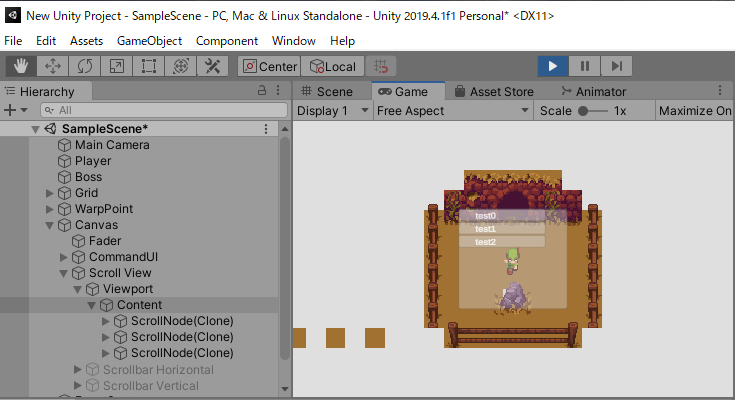The width and height of the screenshot is (735, 400).
Task: Click the Hierarchy scroll down arrow
Action: [x=285, y=389]
